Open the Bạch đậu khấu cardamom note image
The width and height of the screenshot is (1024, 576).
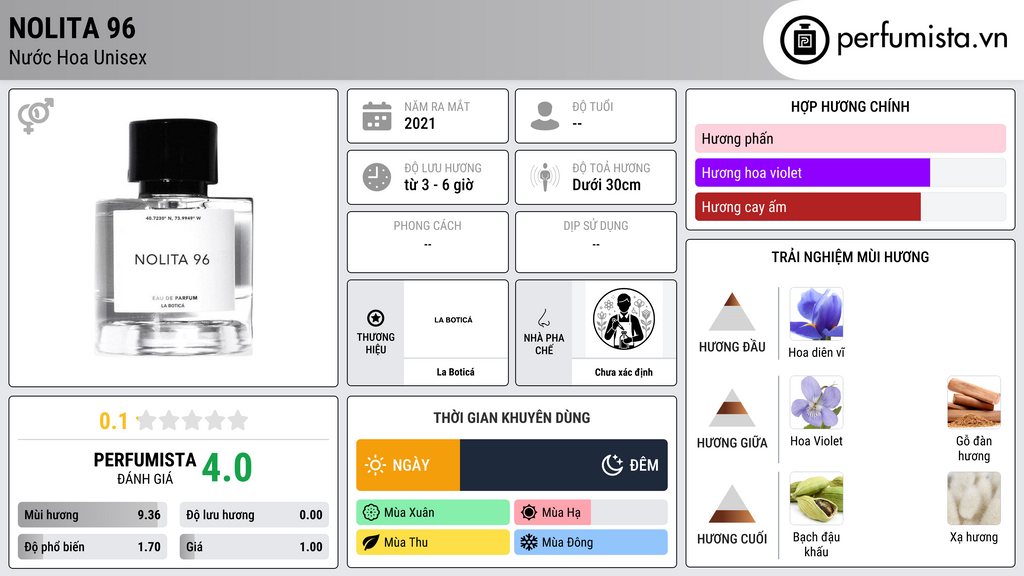(816, 498)
